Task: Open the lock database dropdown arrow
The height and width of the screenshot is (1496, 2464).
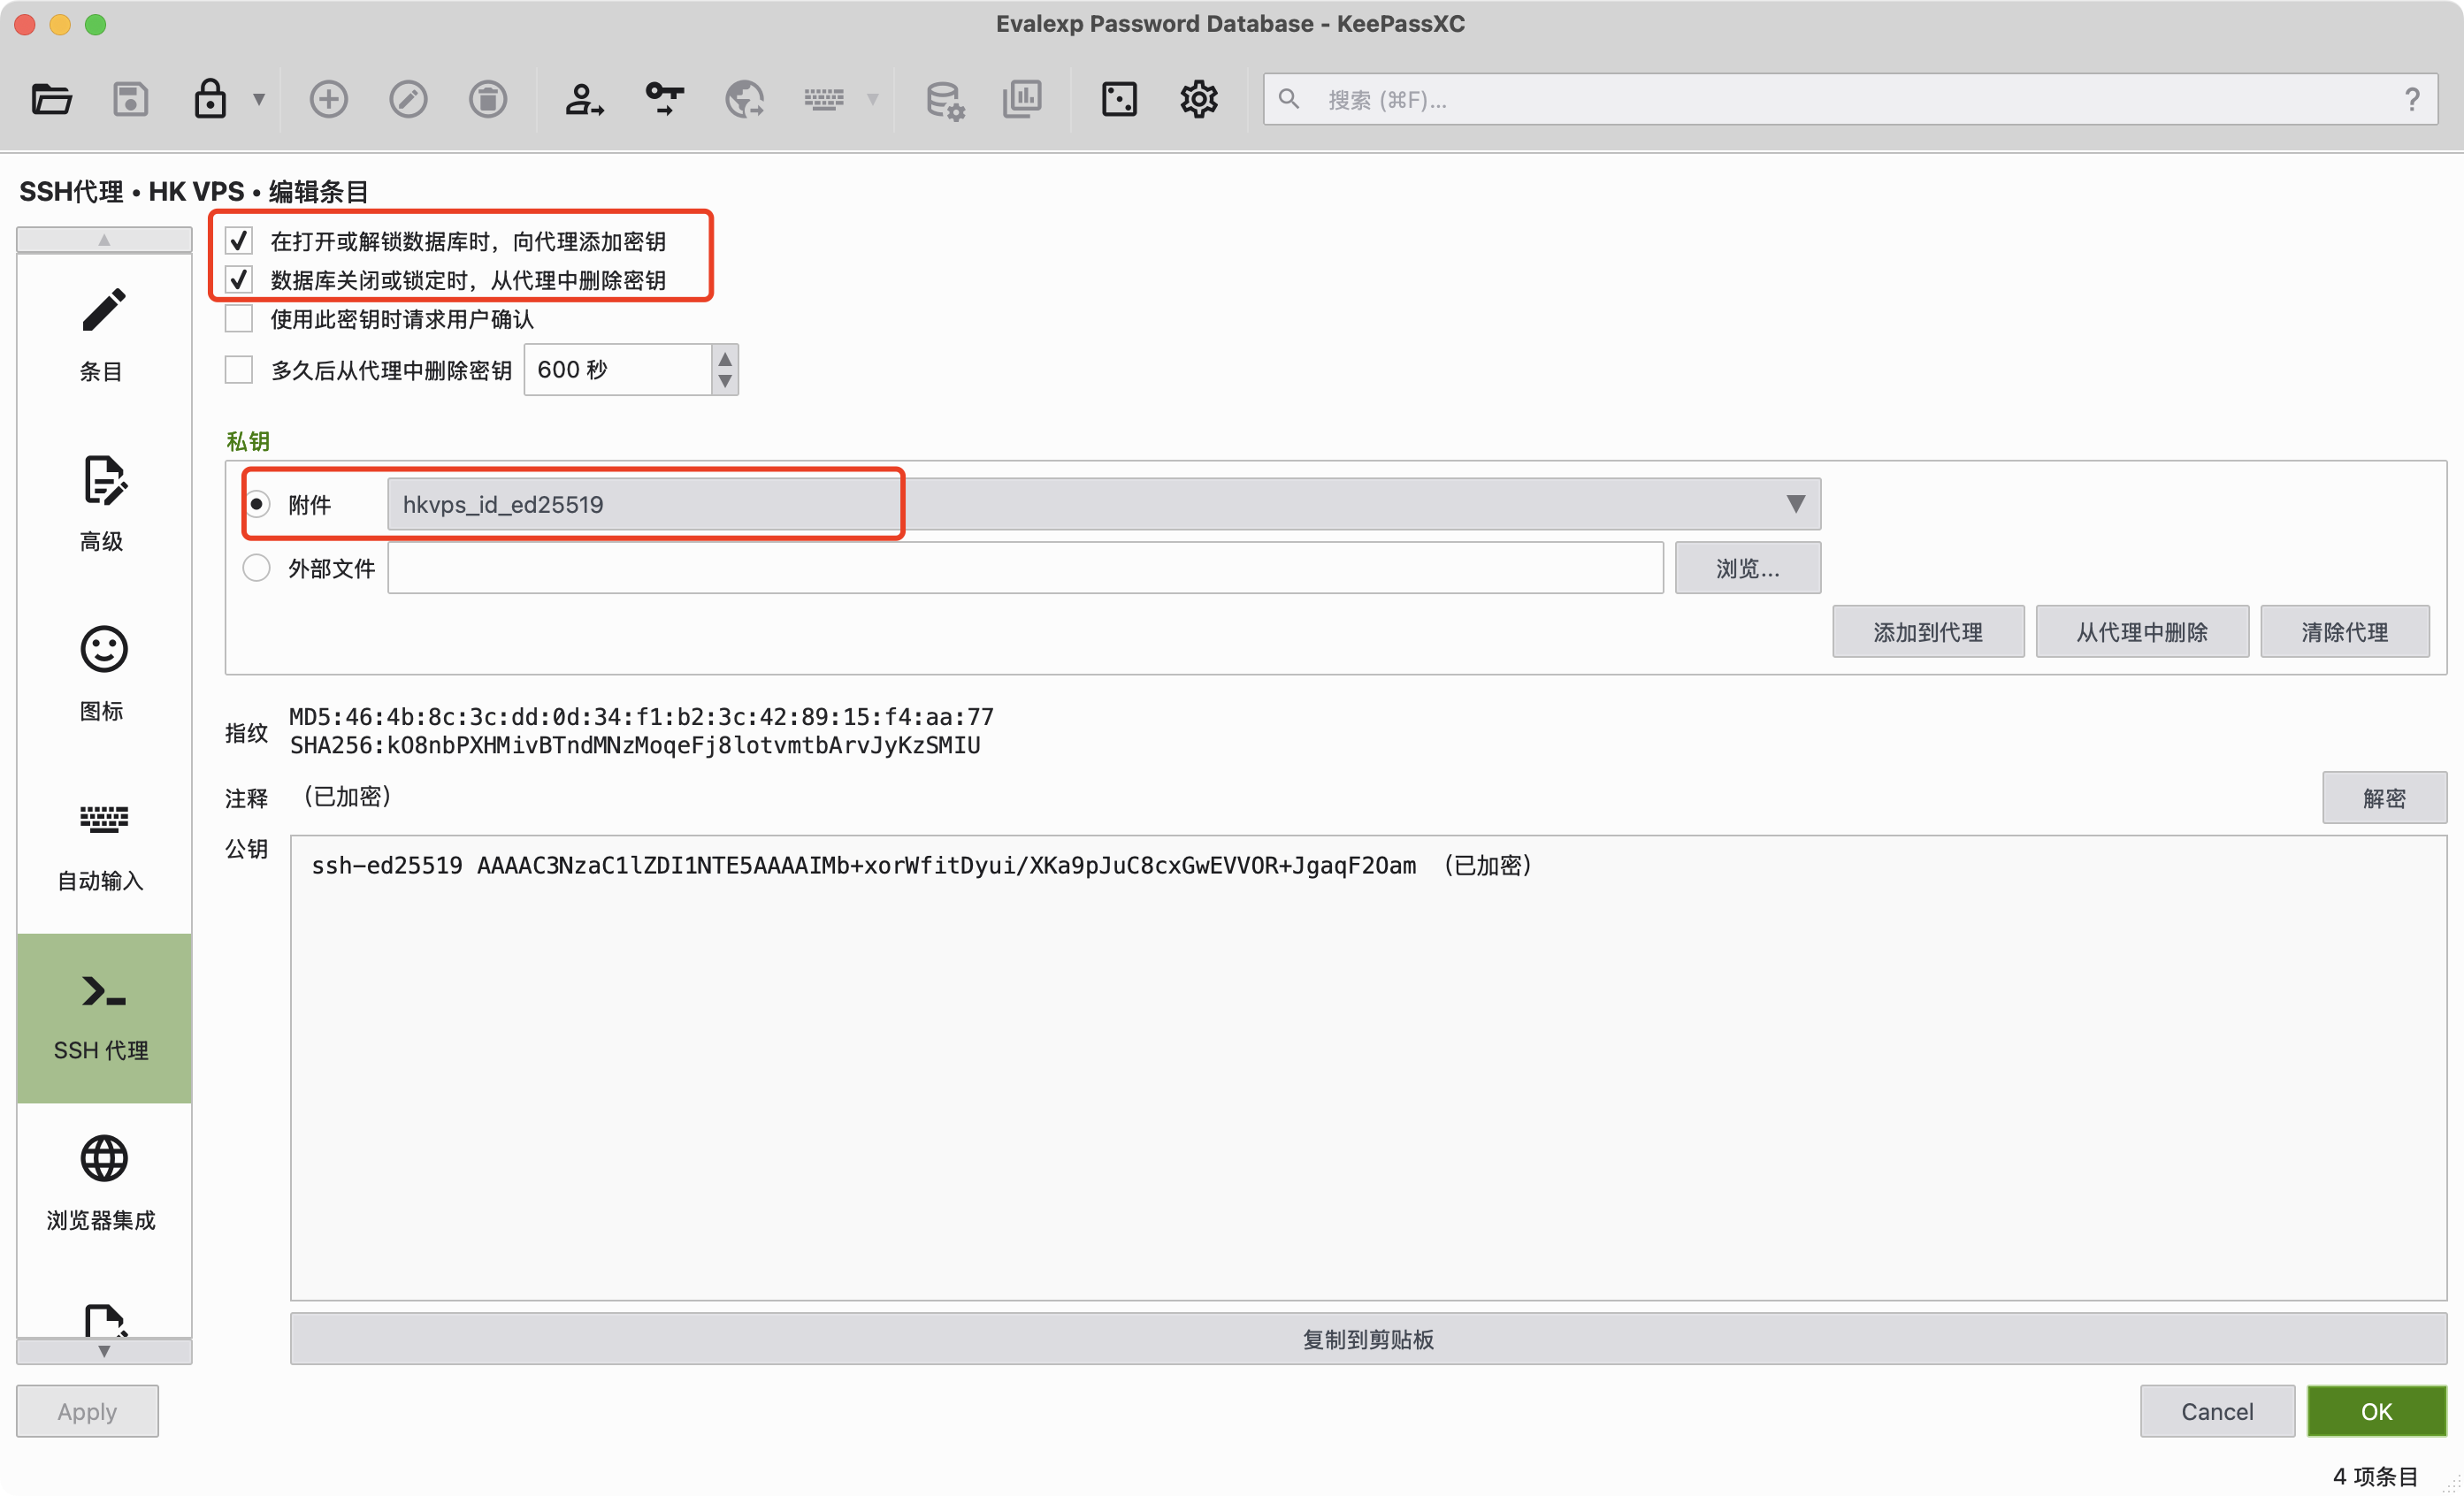Action: coord(259,99)
